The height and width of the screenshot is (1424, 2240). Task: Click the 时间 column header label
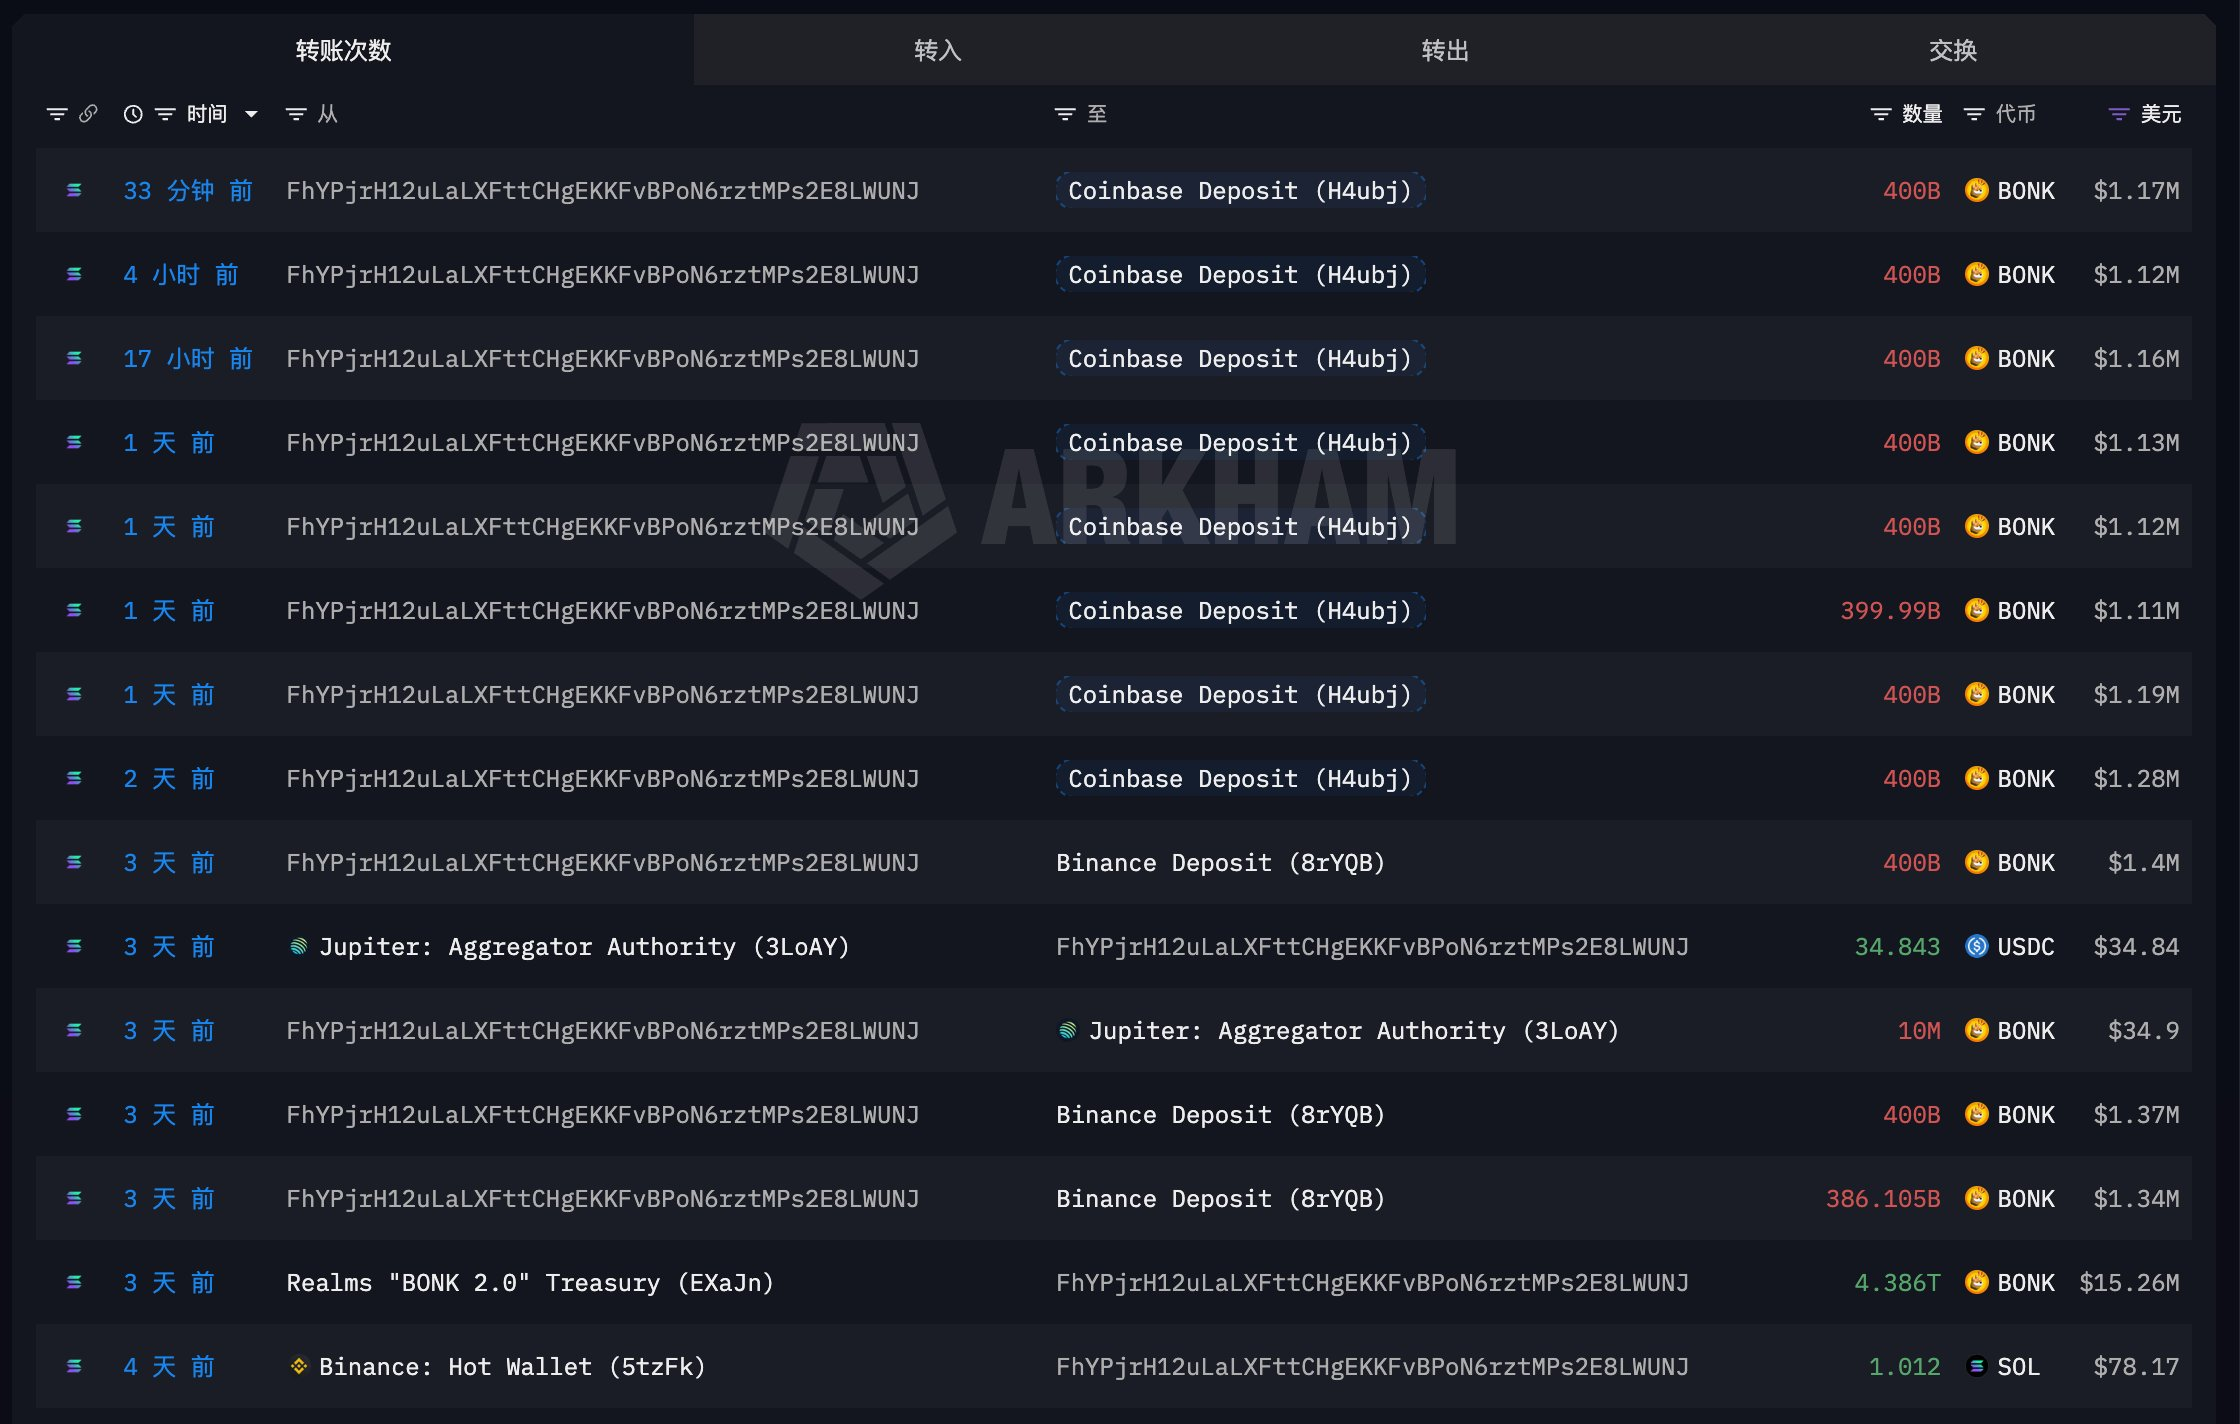[x=207, y=114]
